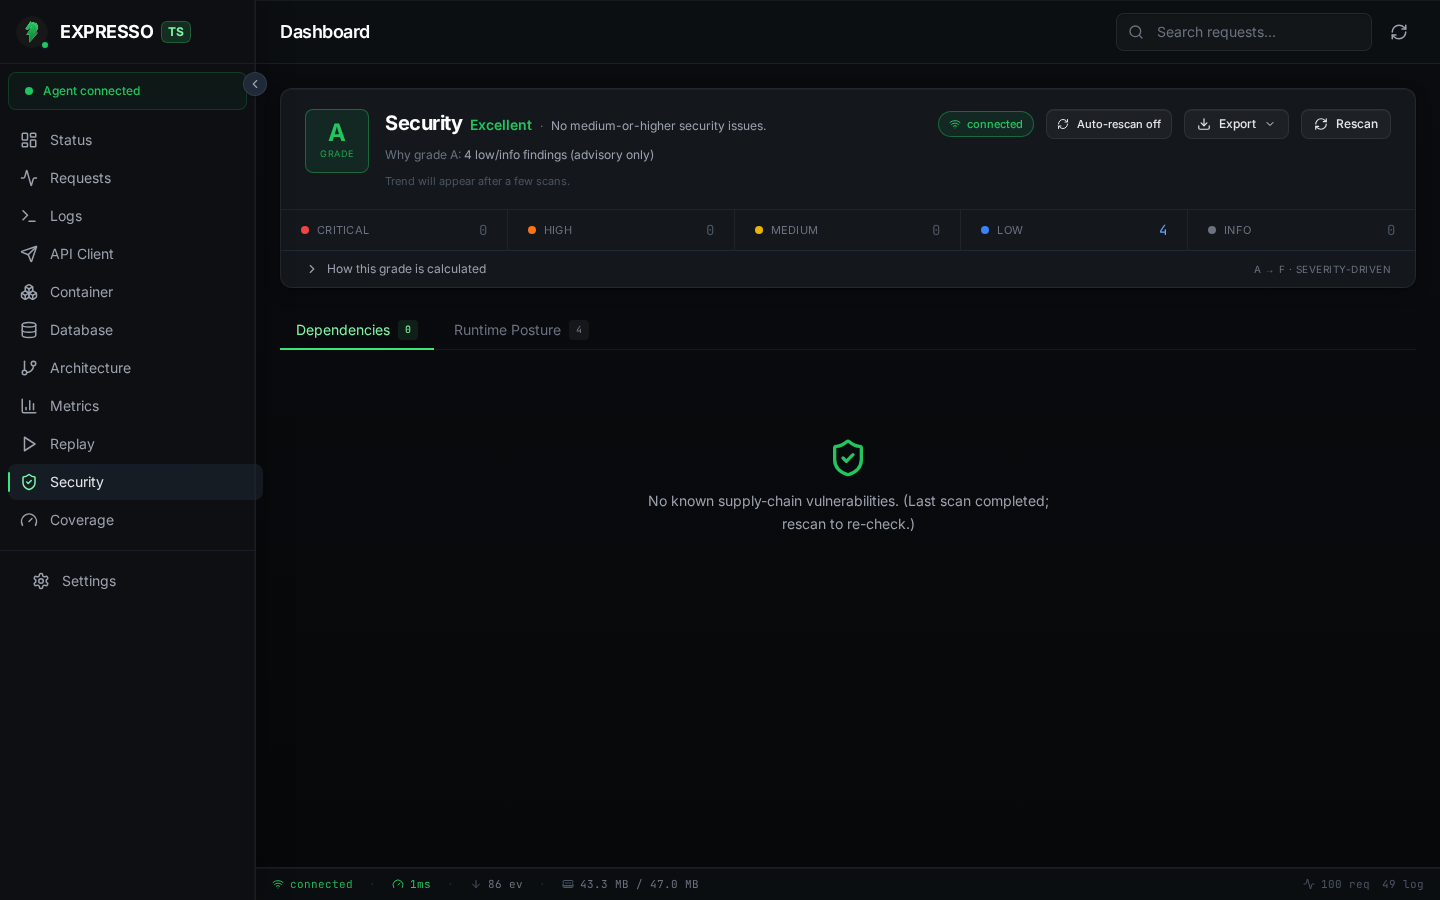Viewport: 1440px width, 900px height.
Task: Click the TS badge next to Expresso
Action: coord(176,32)
